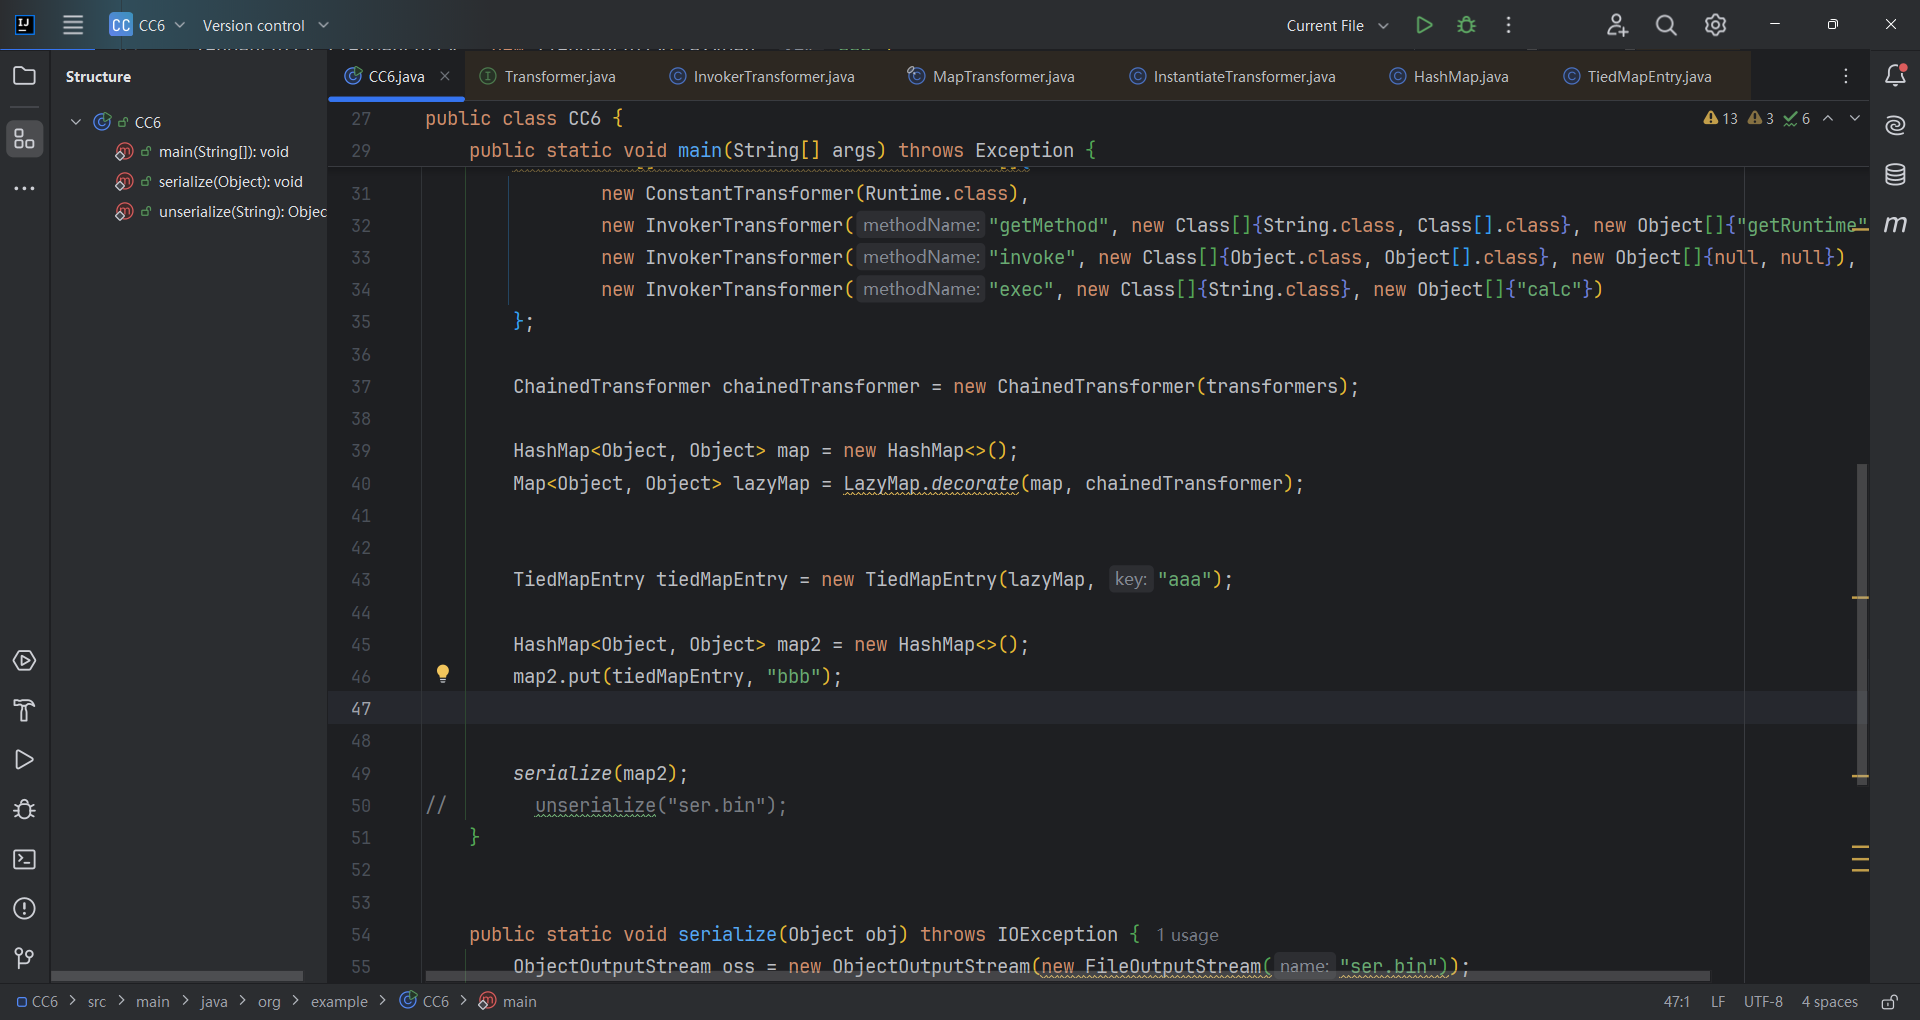Image resolution: width=1920 pixels, height=1020 pixels.
Task: Click the editor vertical scrollbar thumb
Action: [x=1861, y=624]
